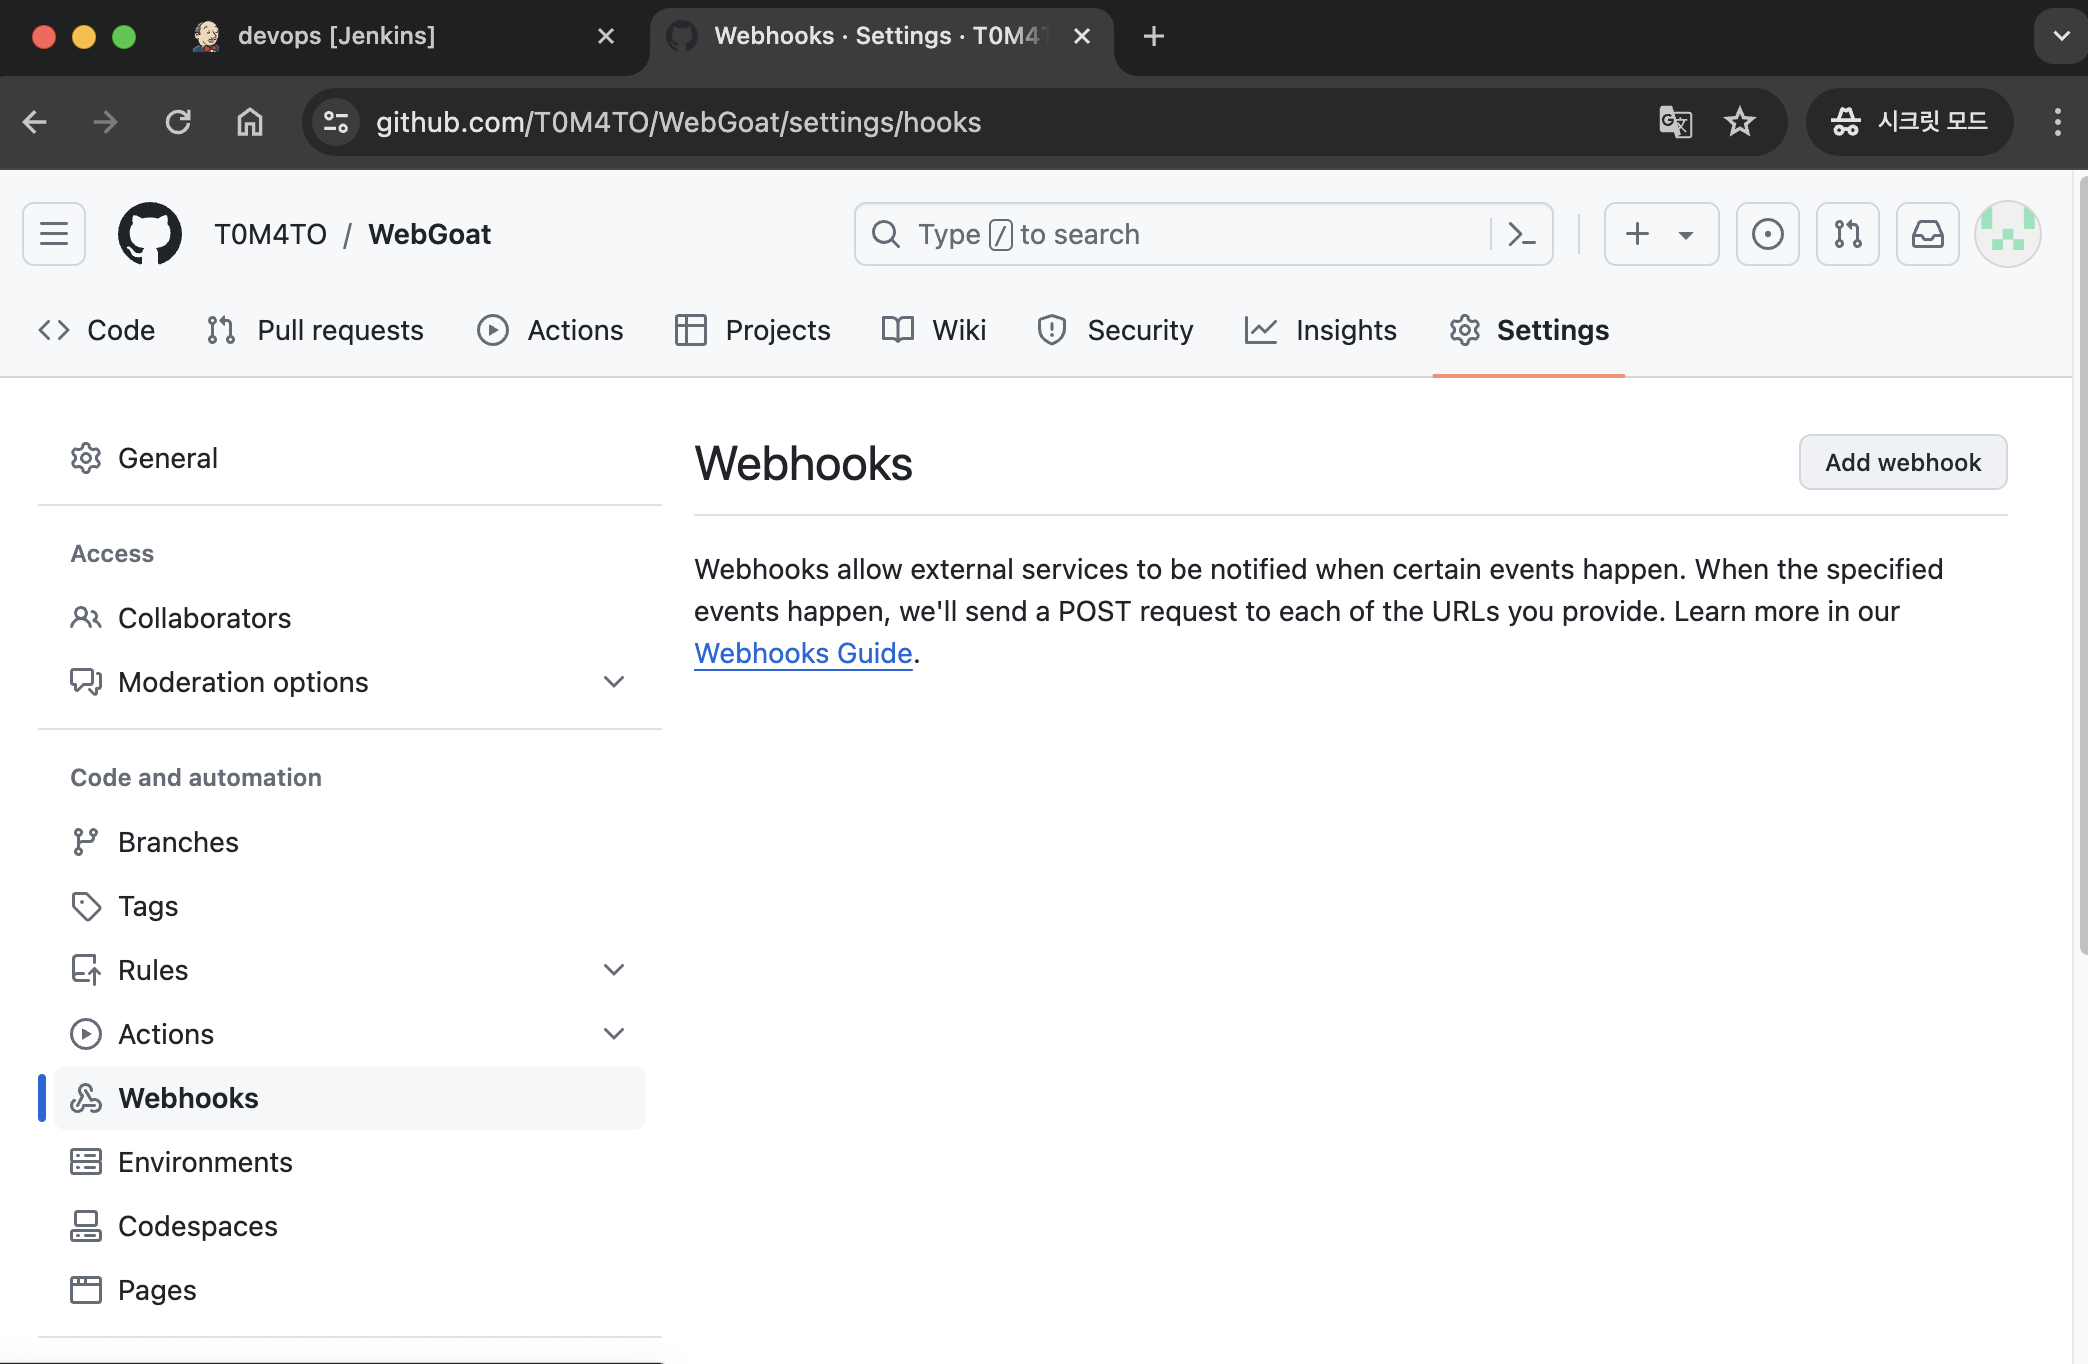
Task: Click the GitHub Octocat logo
Action: (150, 234)
